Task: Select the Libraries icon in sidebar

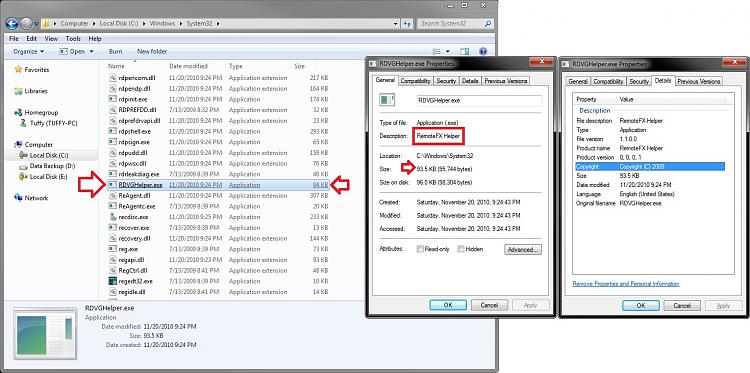Action: (x=18, y=91)
